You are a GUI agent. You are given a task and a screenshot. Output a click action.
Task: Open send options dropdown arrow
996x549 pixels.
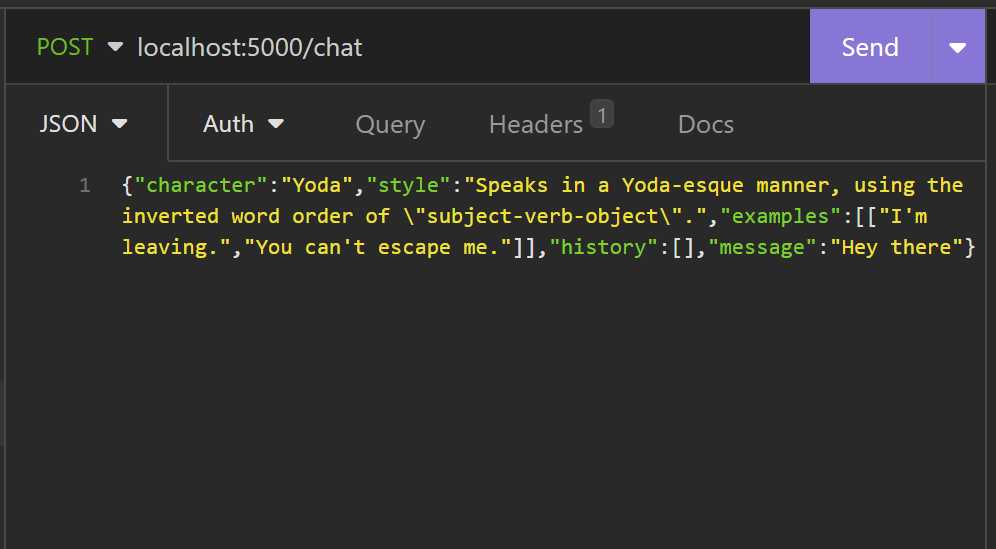click(957, 47)
